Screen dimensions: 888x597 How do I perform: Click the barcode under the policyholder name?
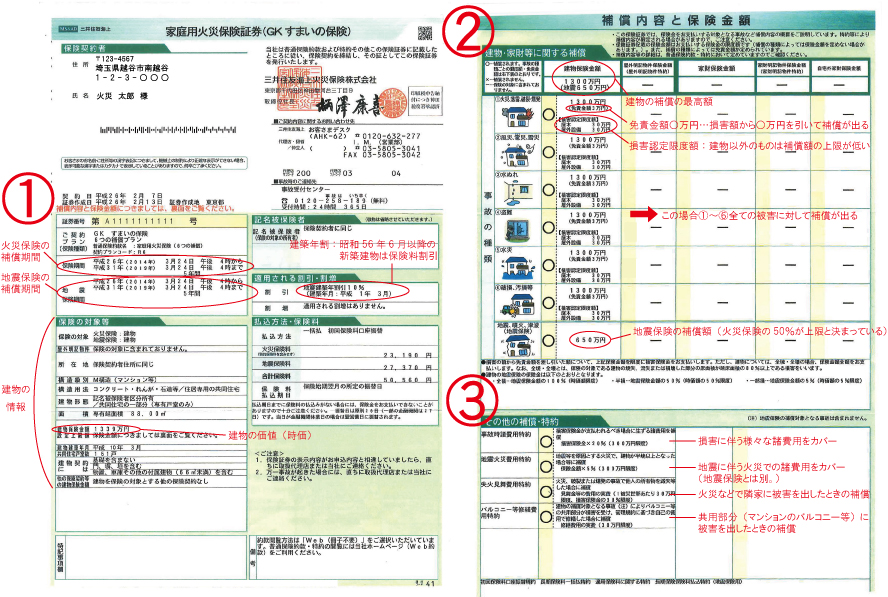click(x=168, y=130)
